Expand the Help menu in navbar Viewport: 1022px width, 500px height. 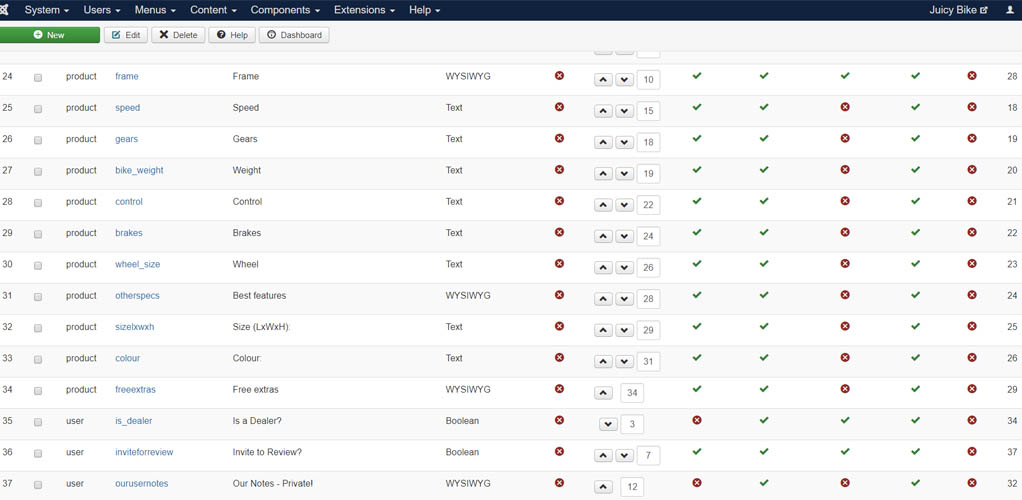click(x=424, y=10)
